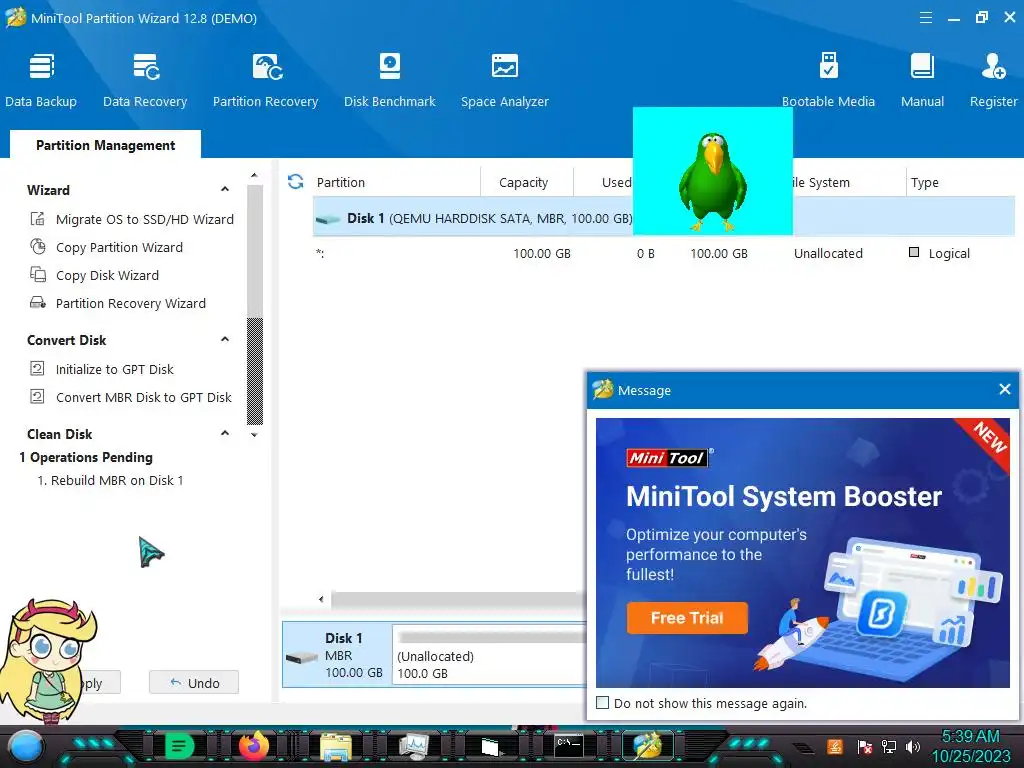Open the Data Backup tool
1024x768 pixels.
click(x=41, y=80)
